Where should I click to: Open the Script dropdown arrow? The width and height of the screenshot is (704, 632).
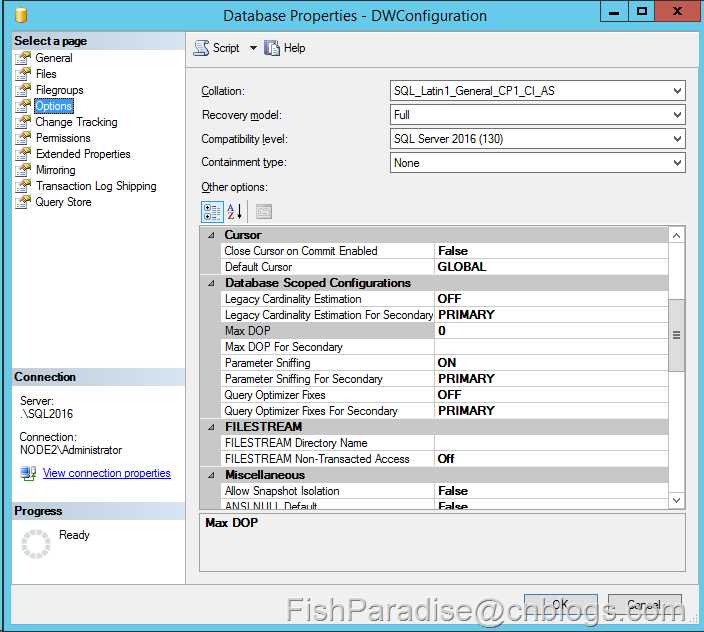coord(253,48)
